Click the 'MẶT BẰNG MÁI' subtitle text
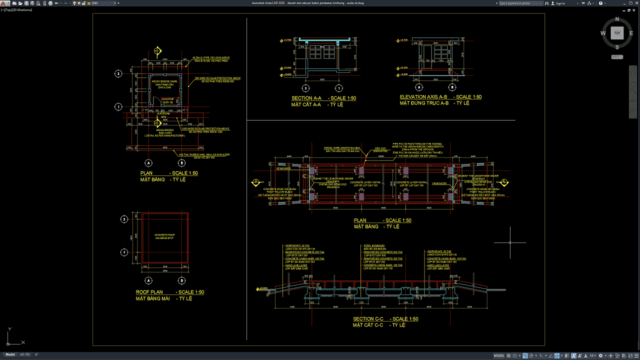 point(152,299)
